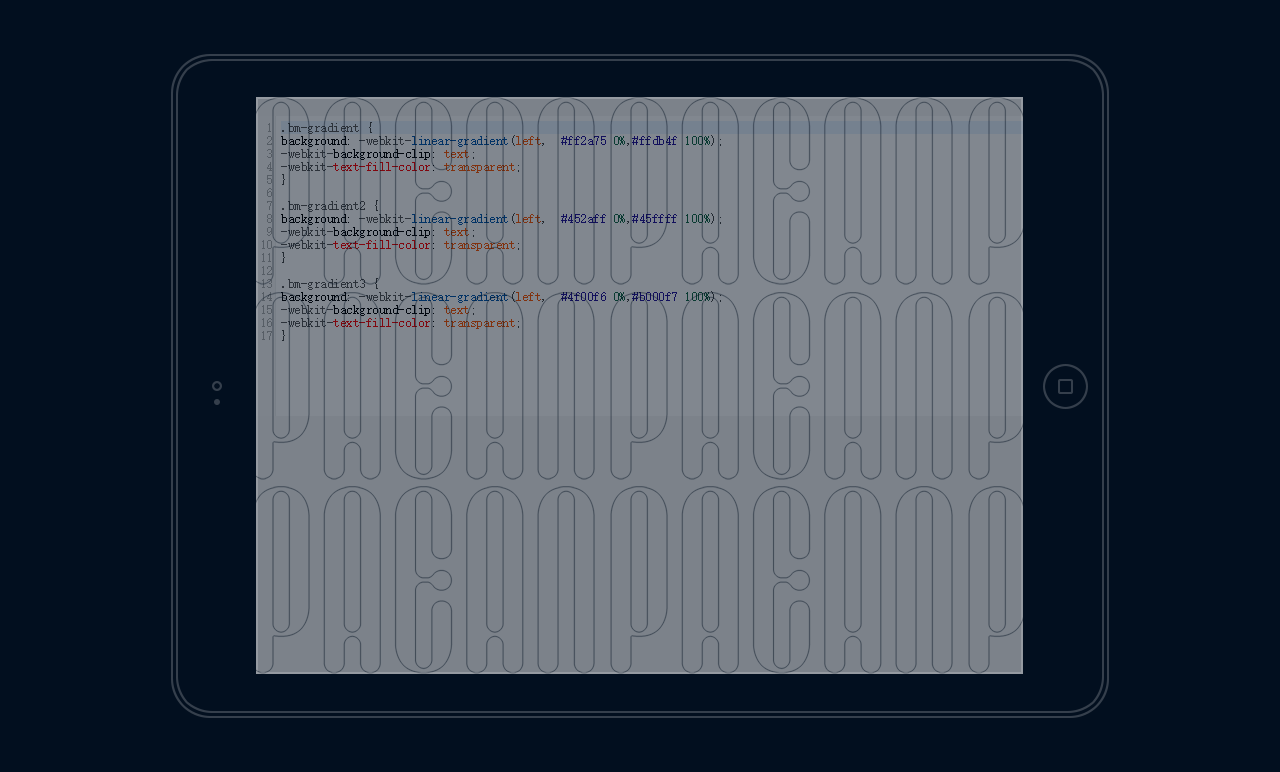Image resolution: width=1280 pixels, height=772 pixels.
Task: Click the .bm-gradient selector on line 1
Action: click(320, 128)
